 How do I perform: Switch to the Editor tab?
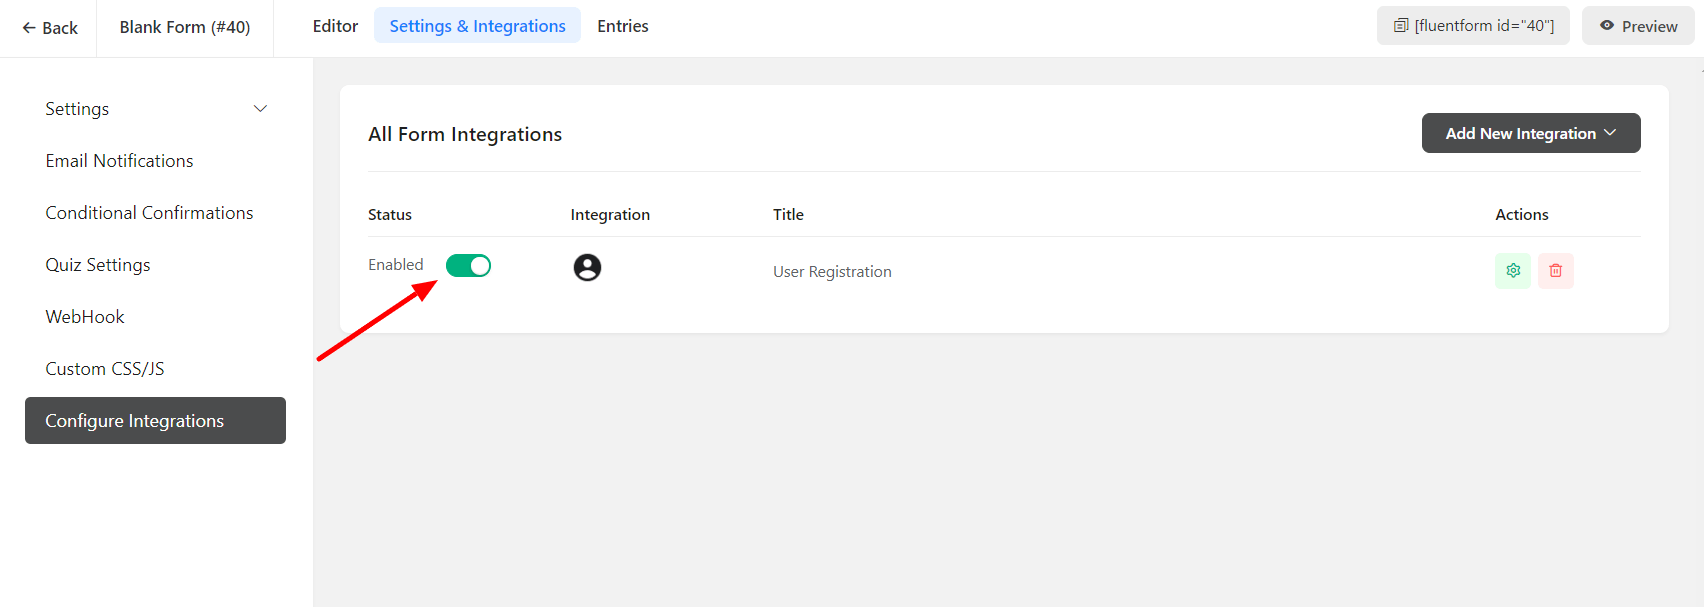pyautogui.click(x=335, y=26)
